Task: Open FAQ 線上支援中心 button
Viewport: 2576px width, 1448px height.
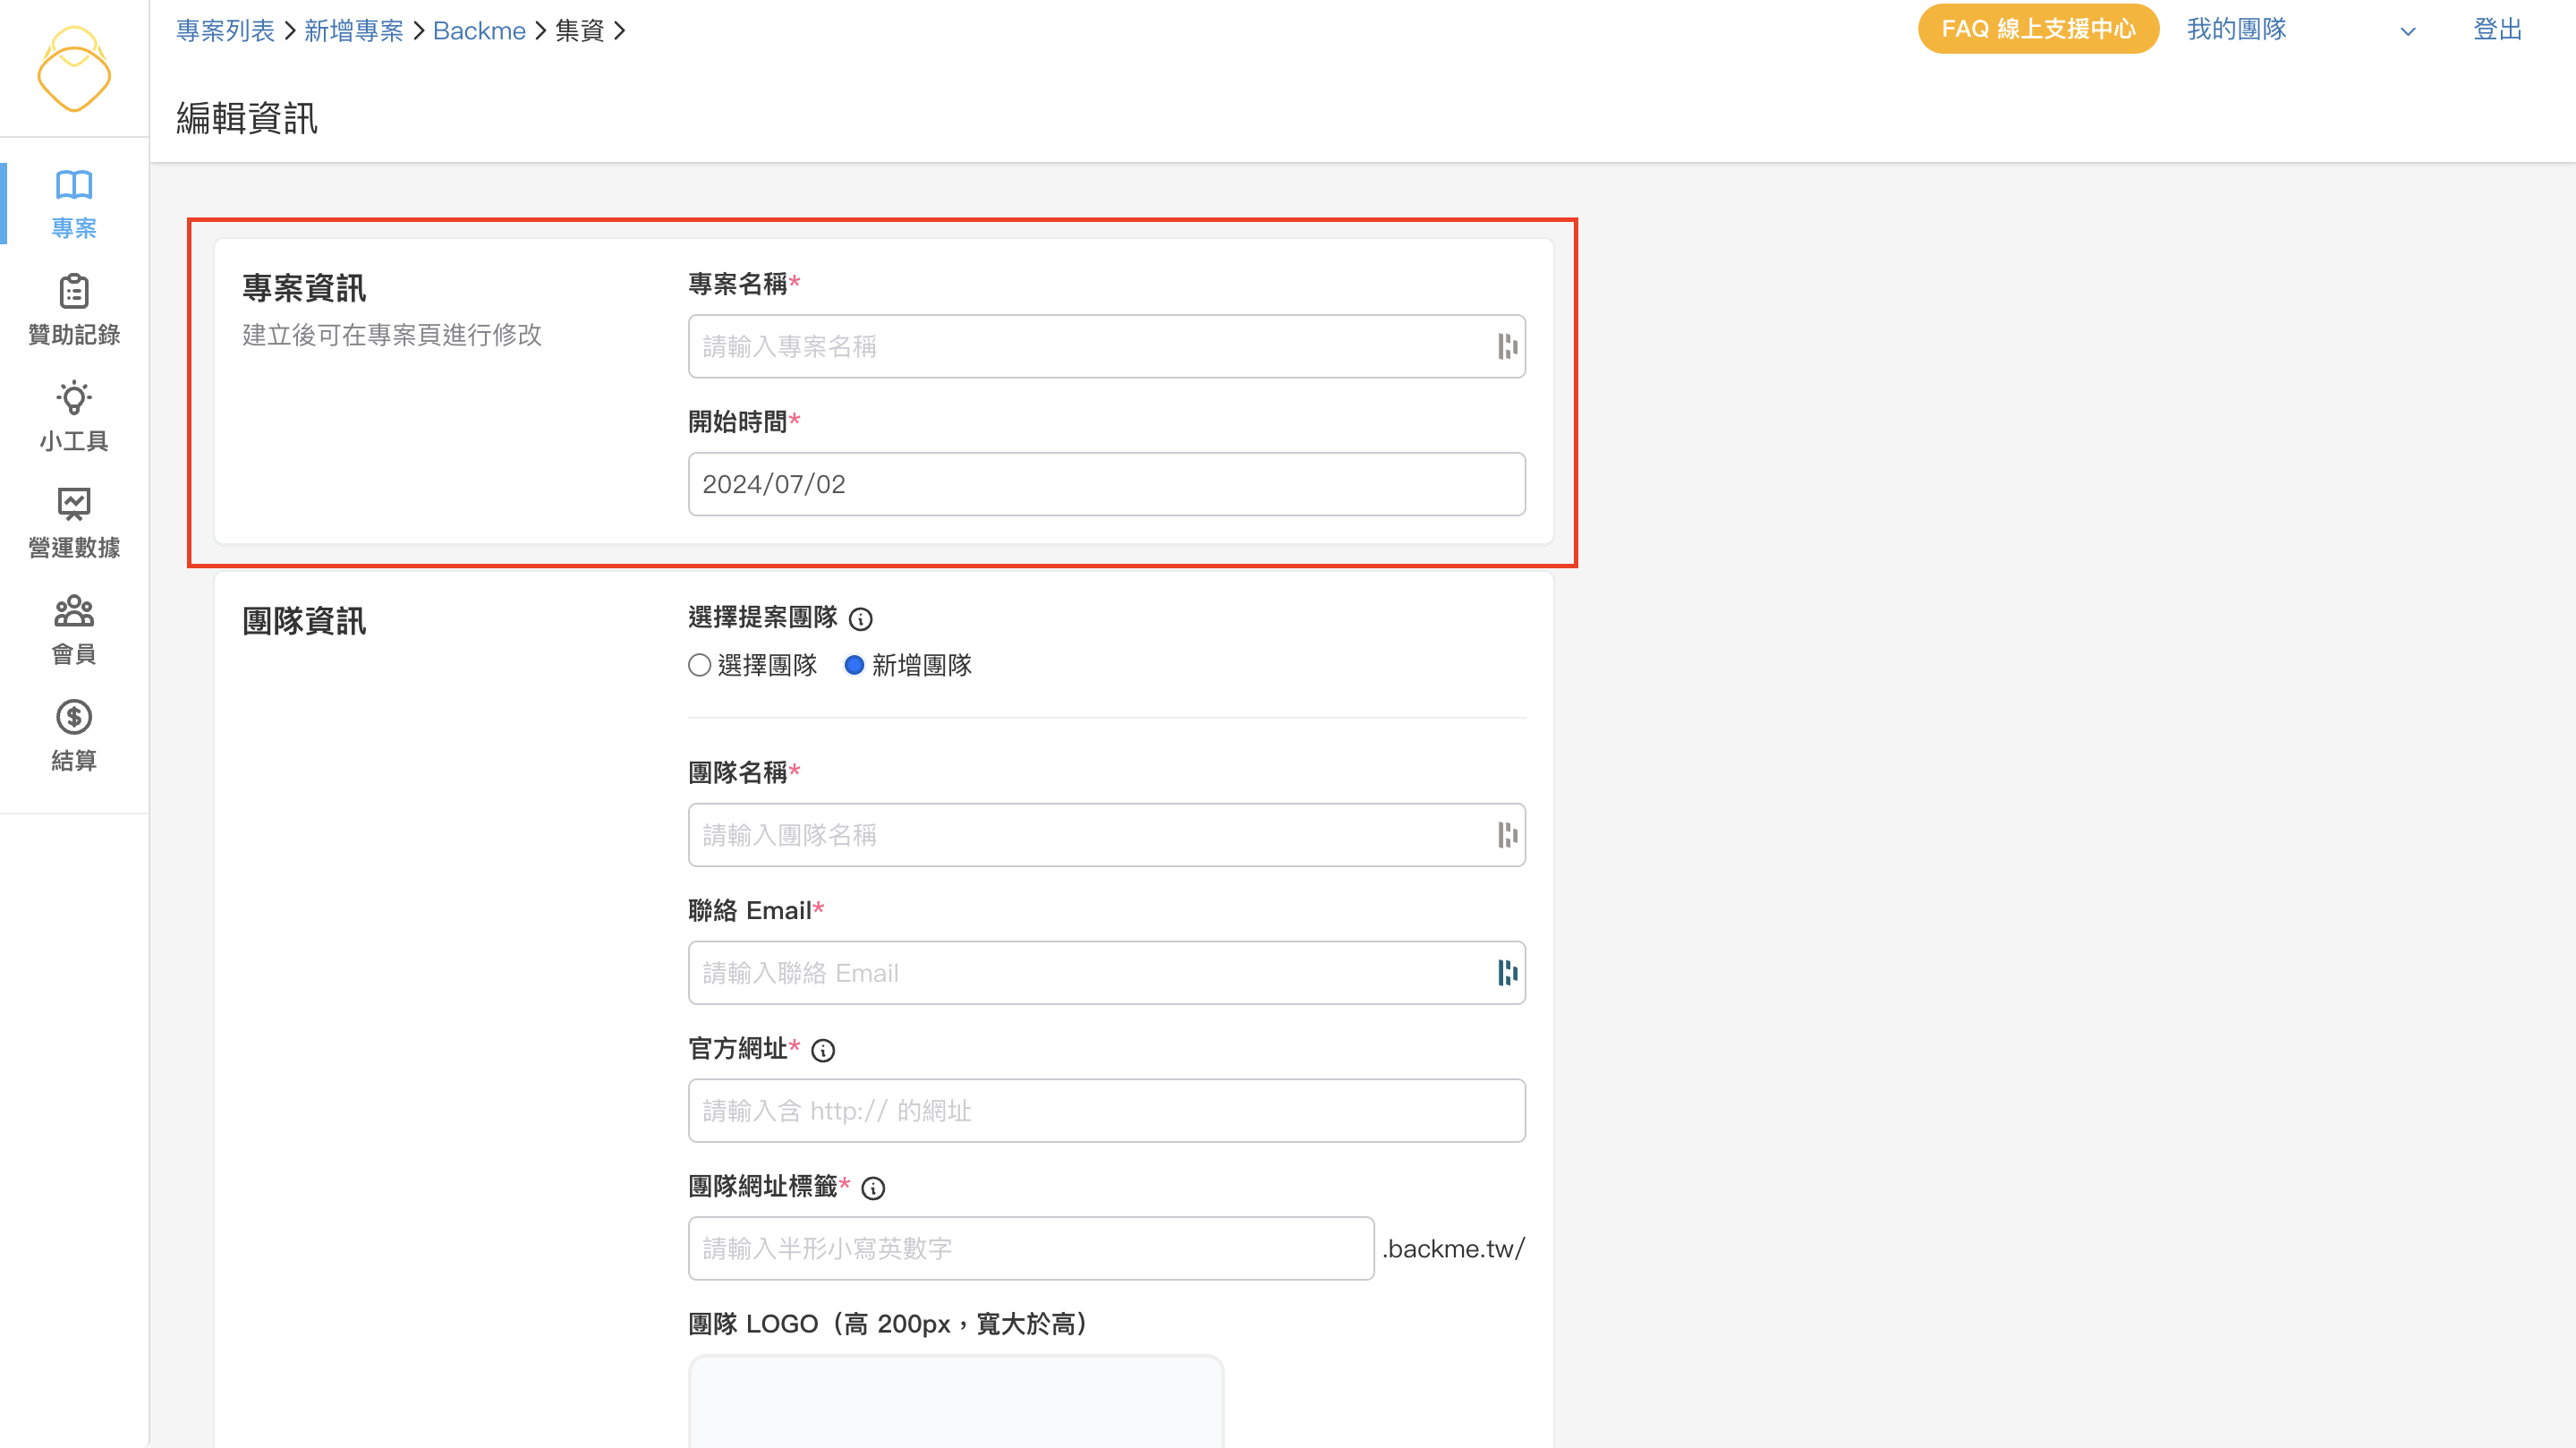Action: pyautogui.click(x=2037, y=29)
